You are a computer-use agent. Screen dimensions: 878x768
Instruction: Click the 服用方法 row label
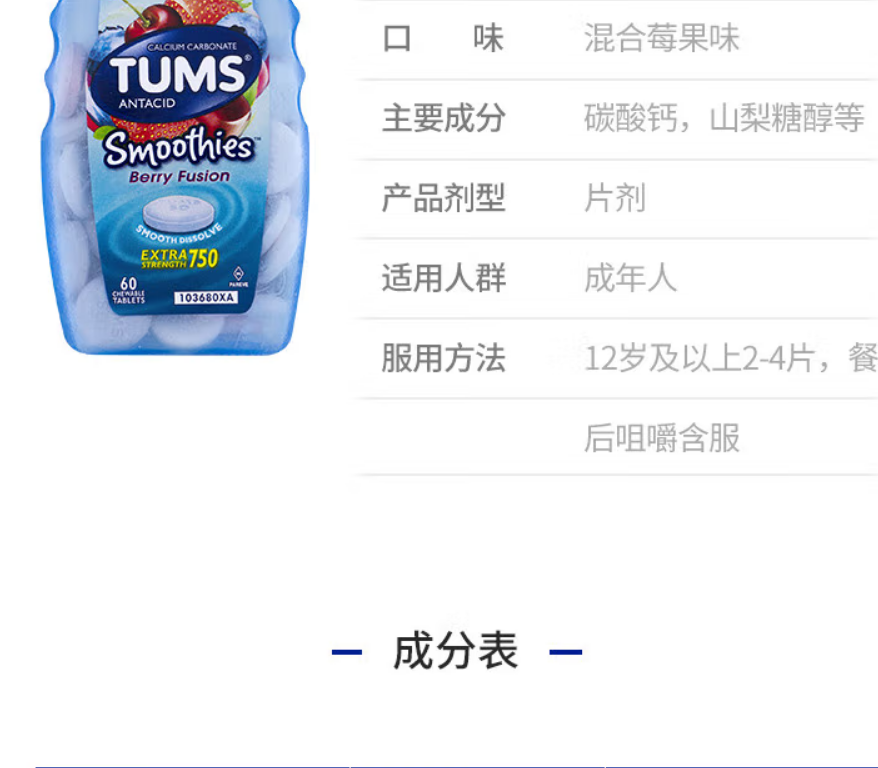point(443,358)
